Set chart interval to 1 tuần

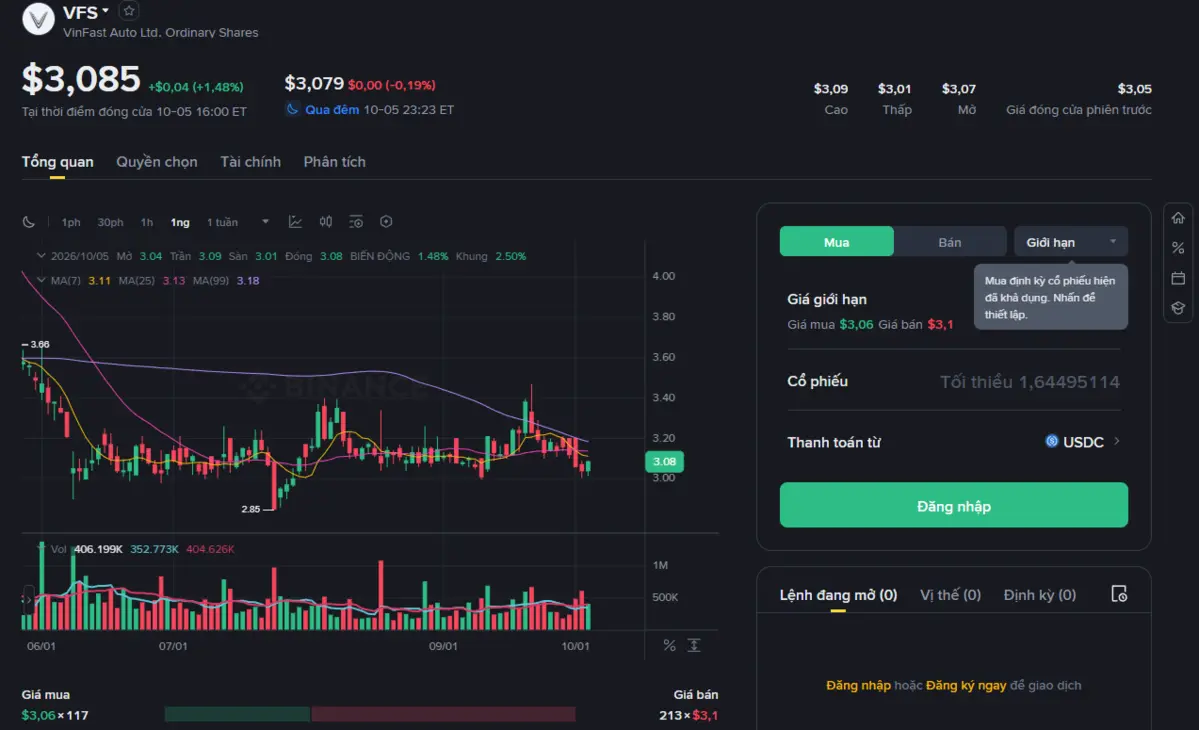tap(223, 222)
